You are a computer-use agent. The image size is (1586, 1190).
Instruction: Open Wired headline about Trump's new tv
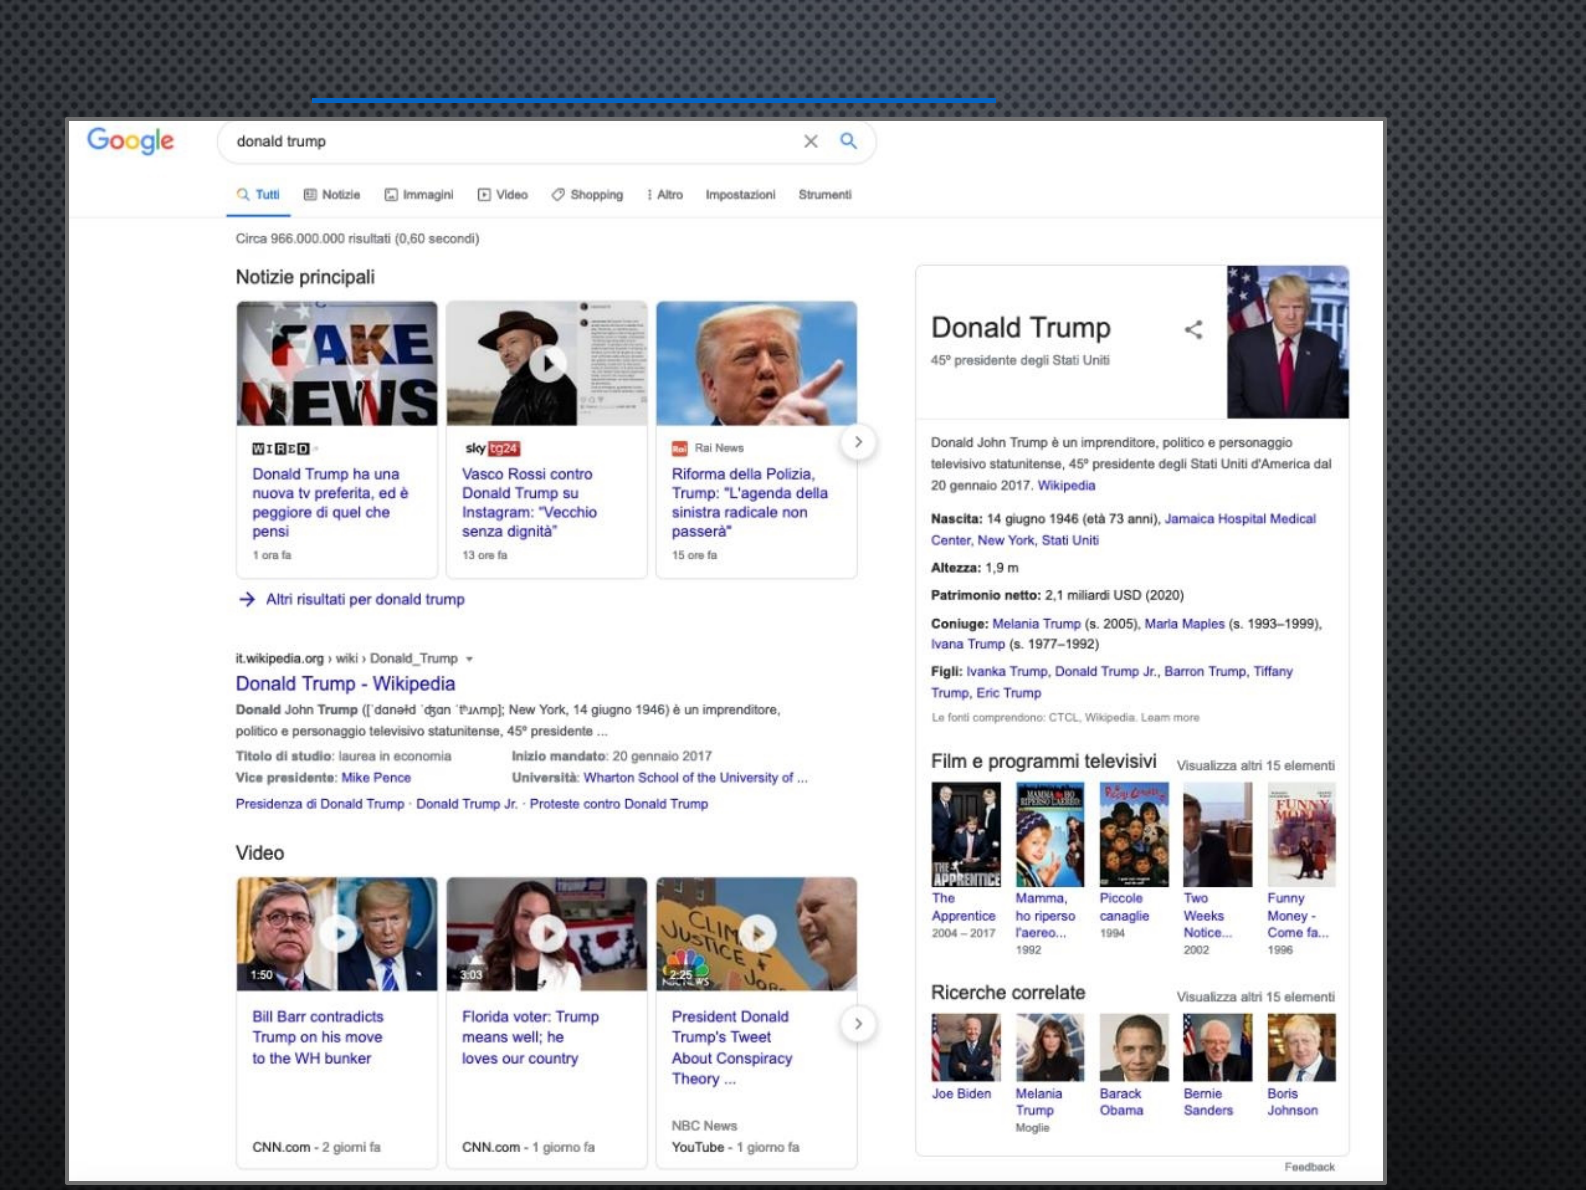pyautogui.click(x=331, y=502)
